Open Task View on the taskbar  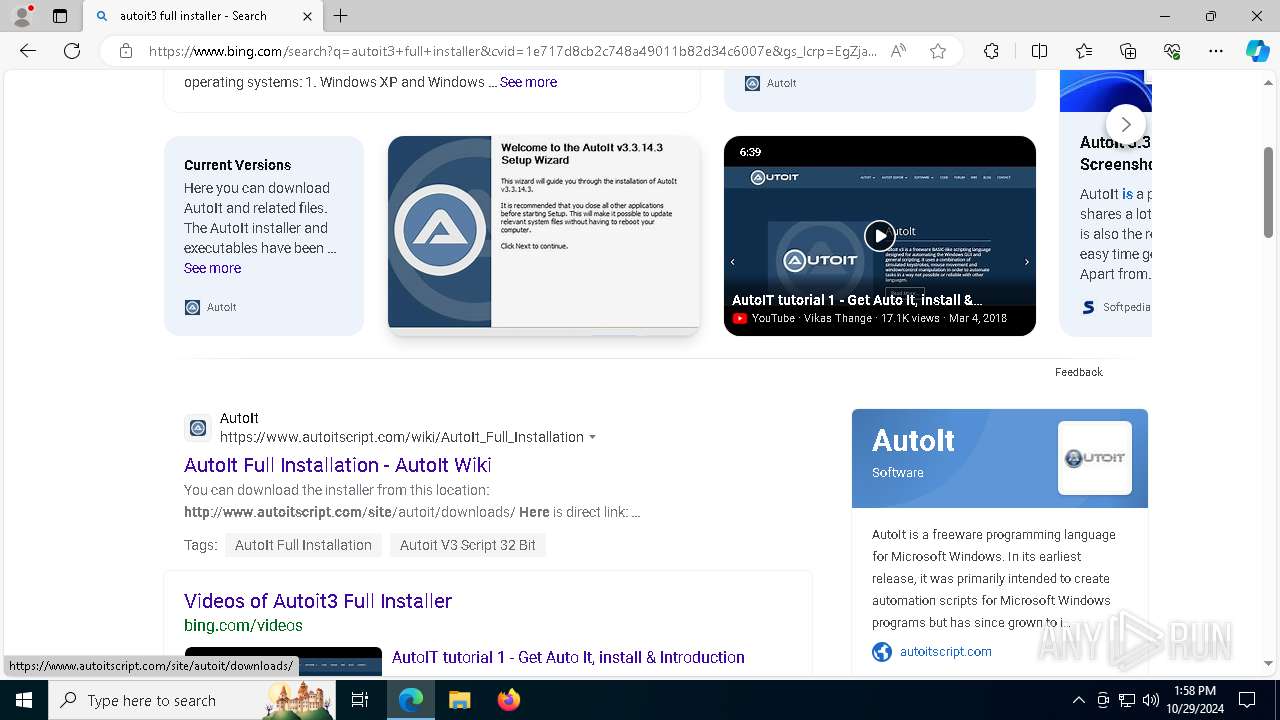tap(361, 700)
